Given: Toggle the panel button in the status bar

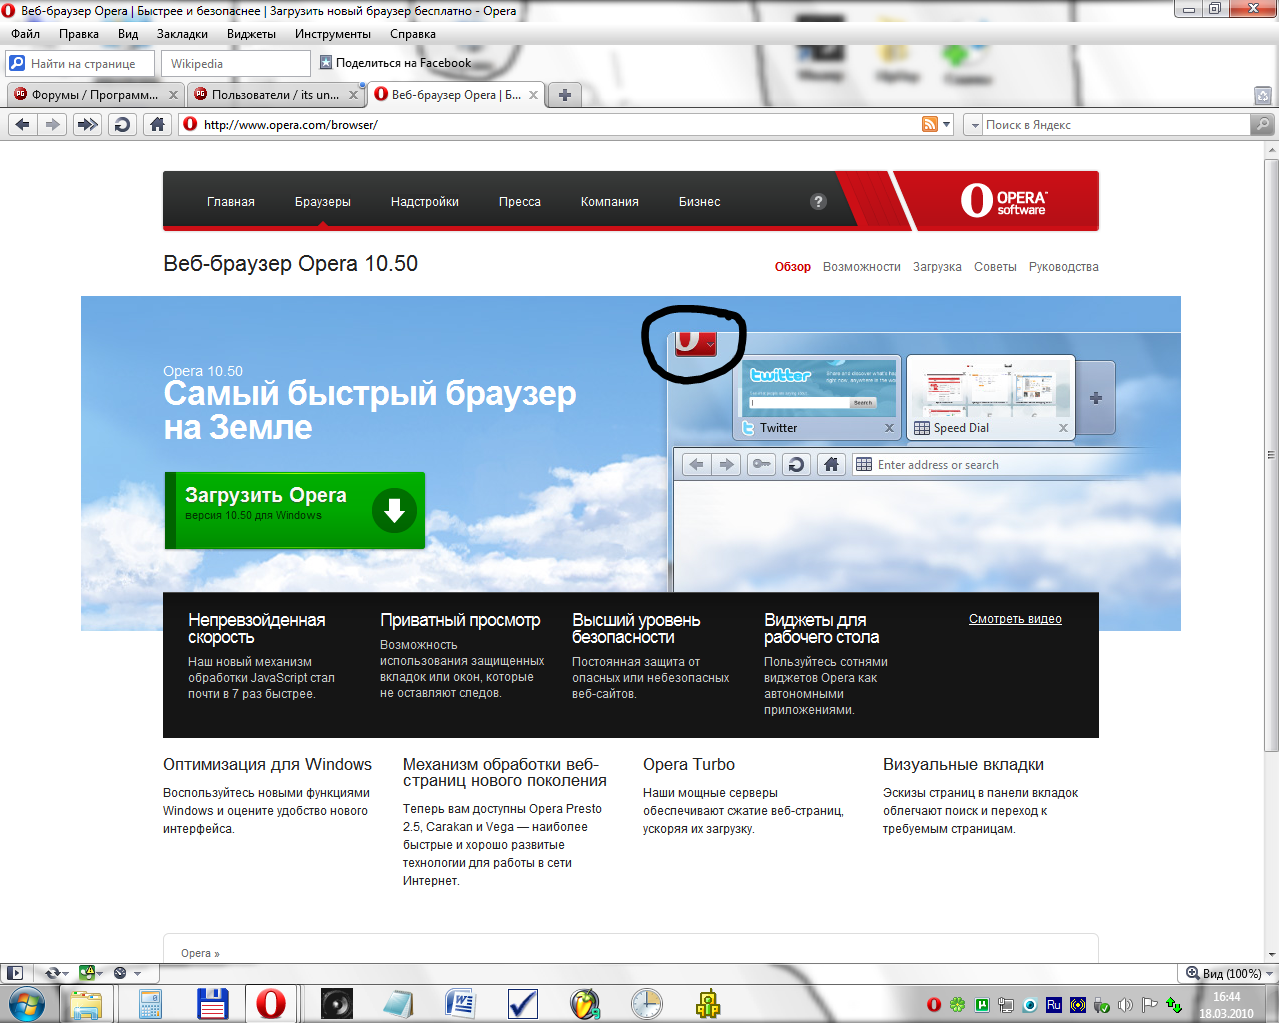Looking at the screenshot, I should 14,973.
